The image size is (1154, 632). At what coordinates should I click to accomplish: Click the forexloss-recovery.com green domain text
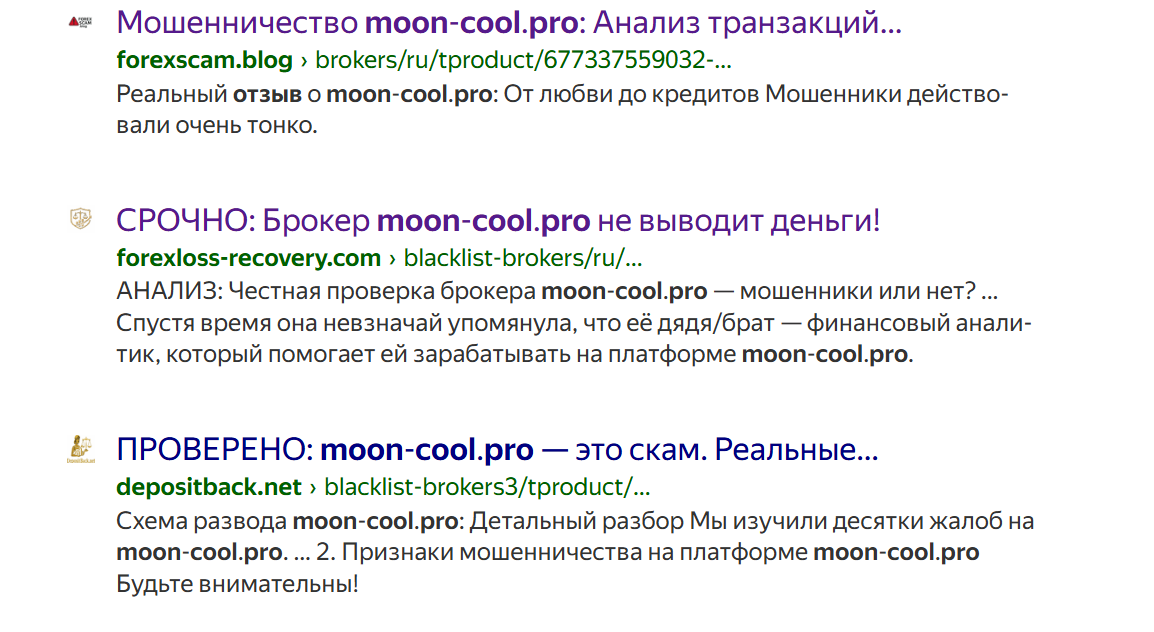tap(247, 257)
